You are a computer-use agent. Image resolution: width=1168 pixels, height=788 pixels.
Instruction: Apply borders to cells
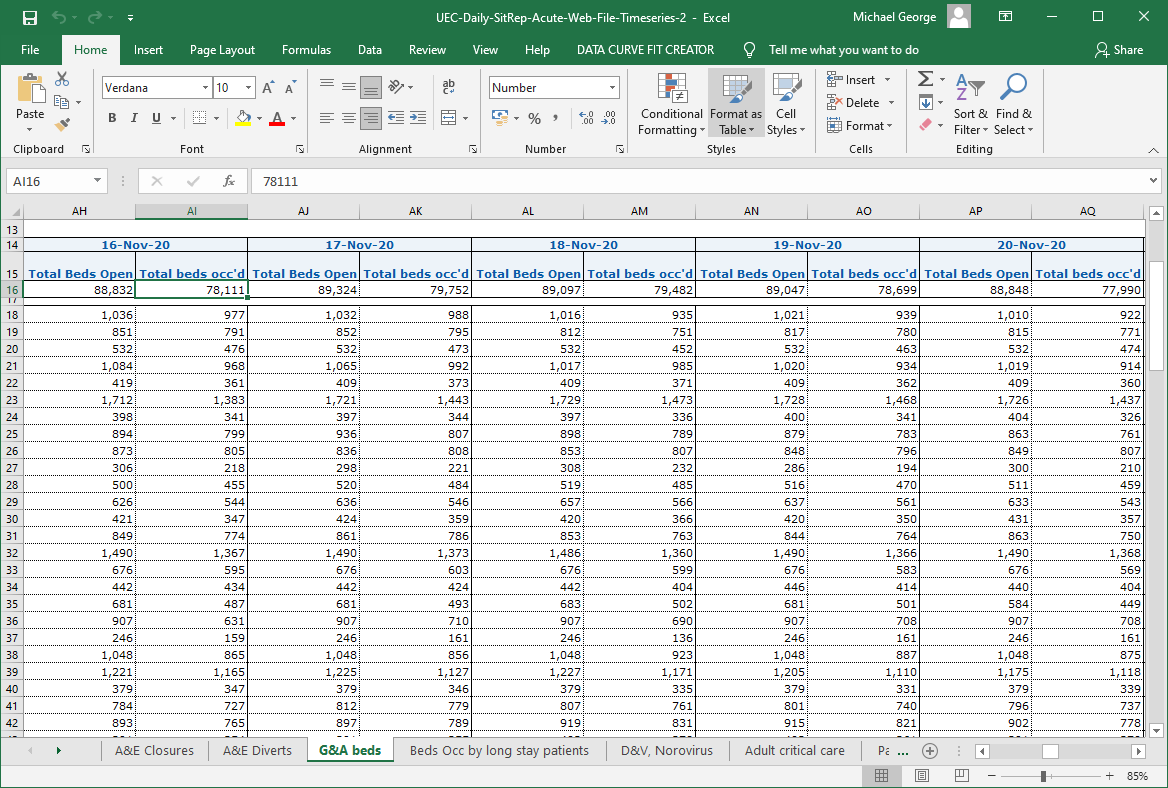(x=199, y=118)
